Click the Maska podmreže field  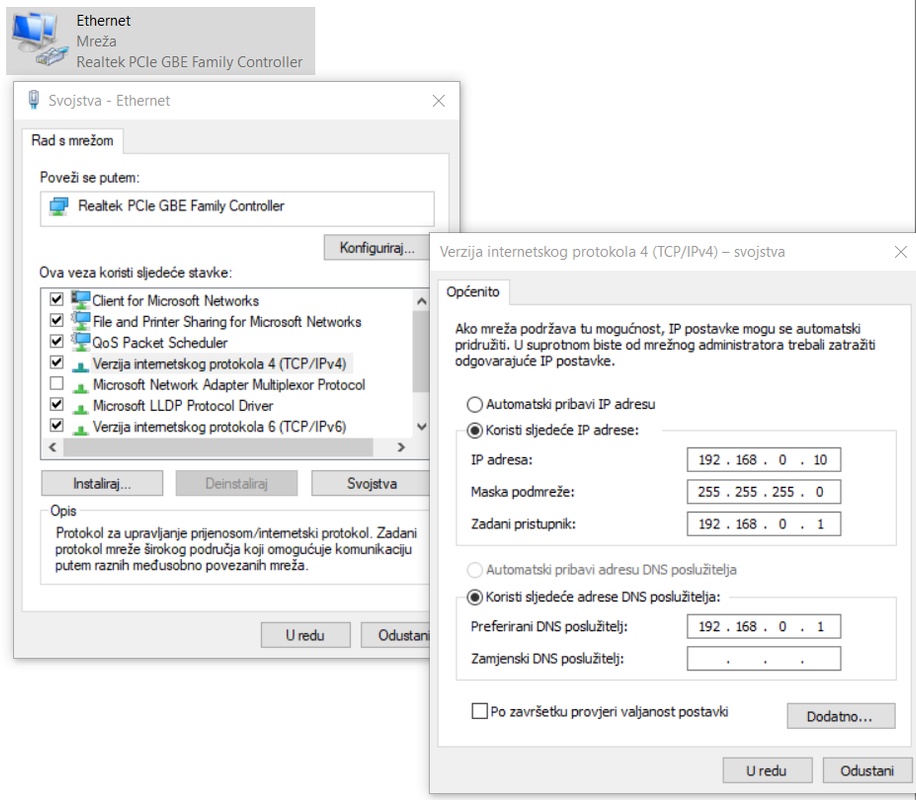[764, 492]
